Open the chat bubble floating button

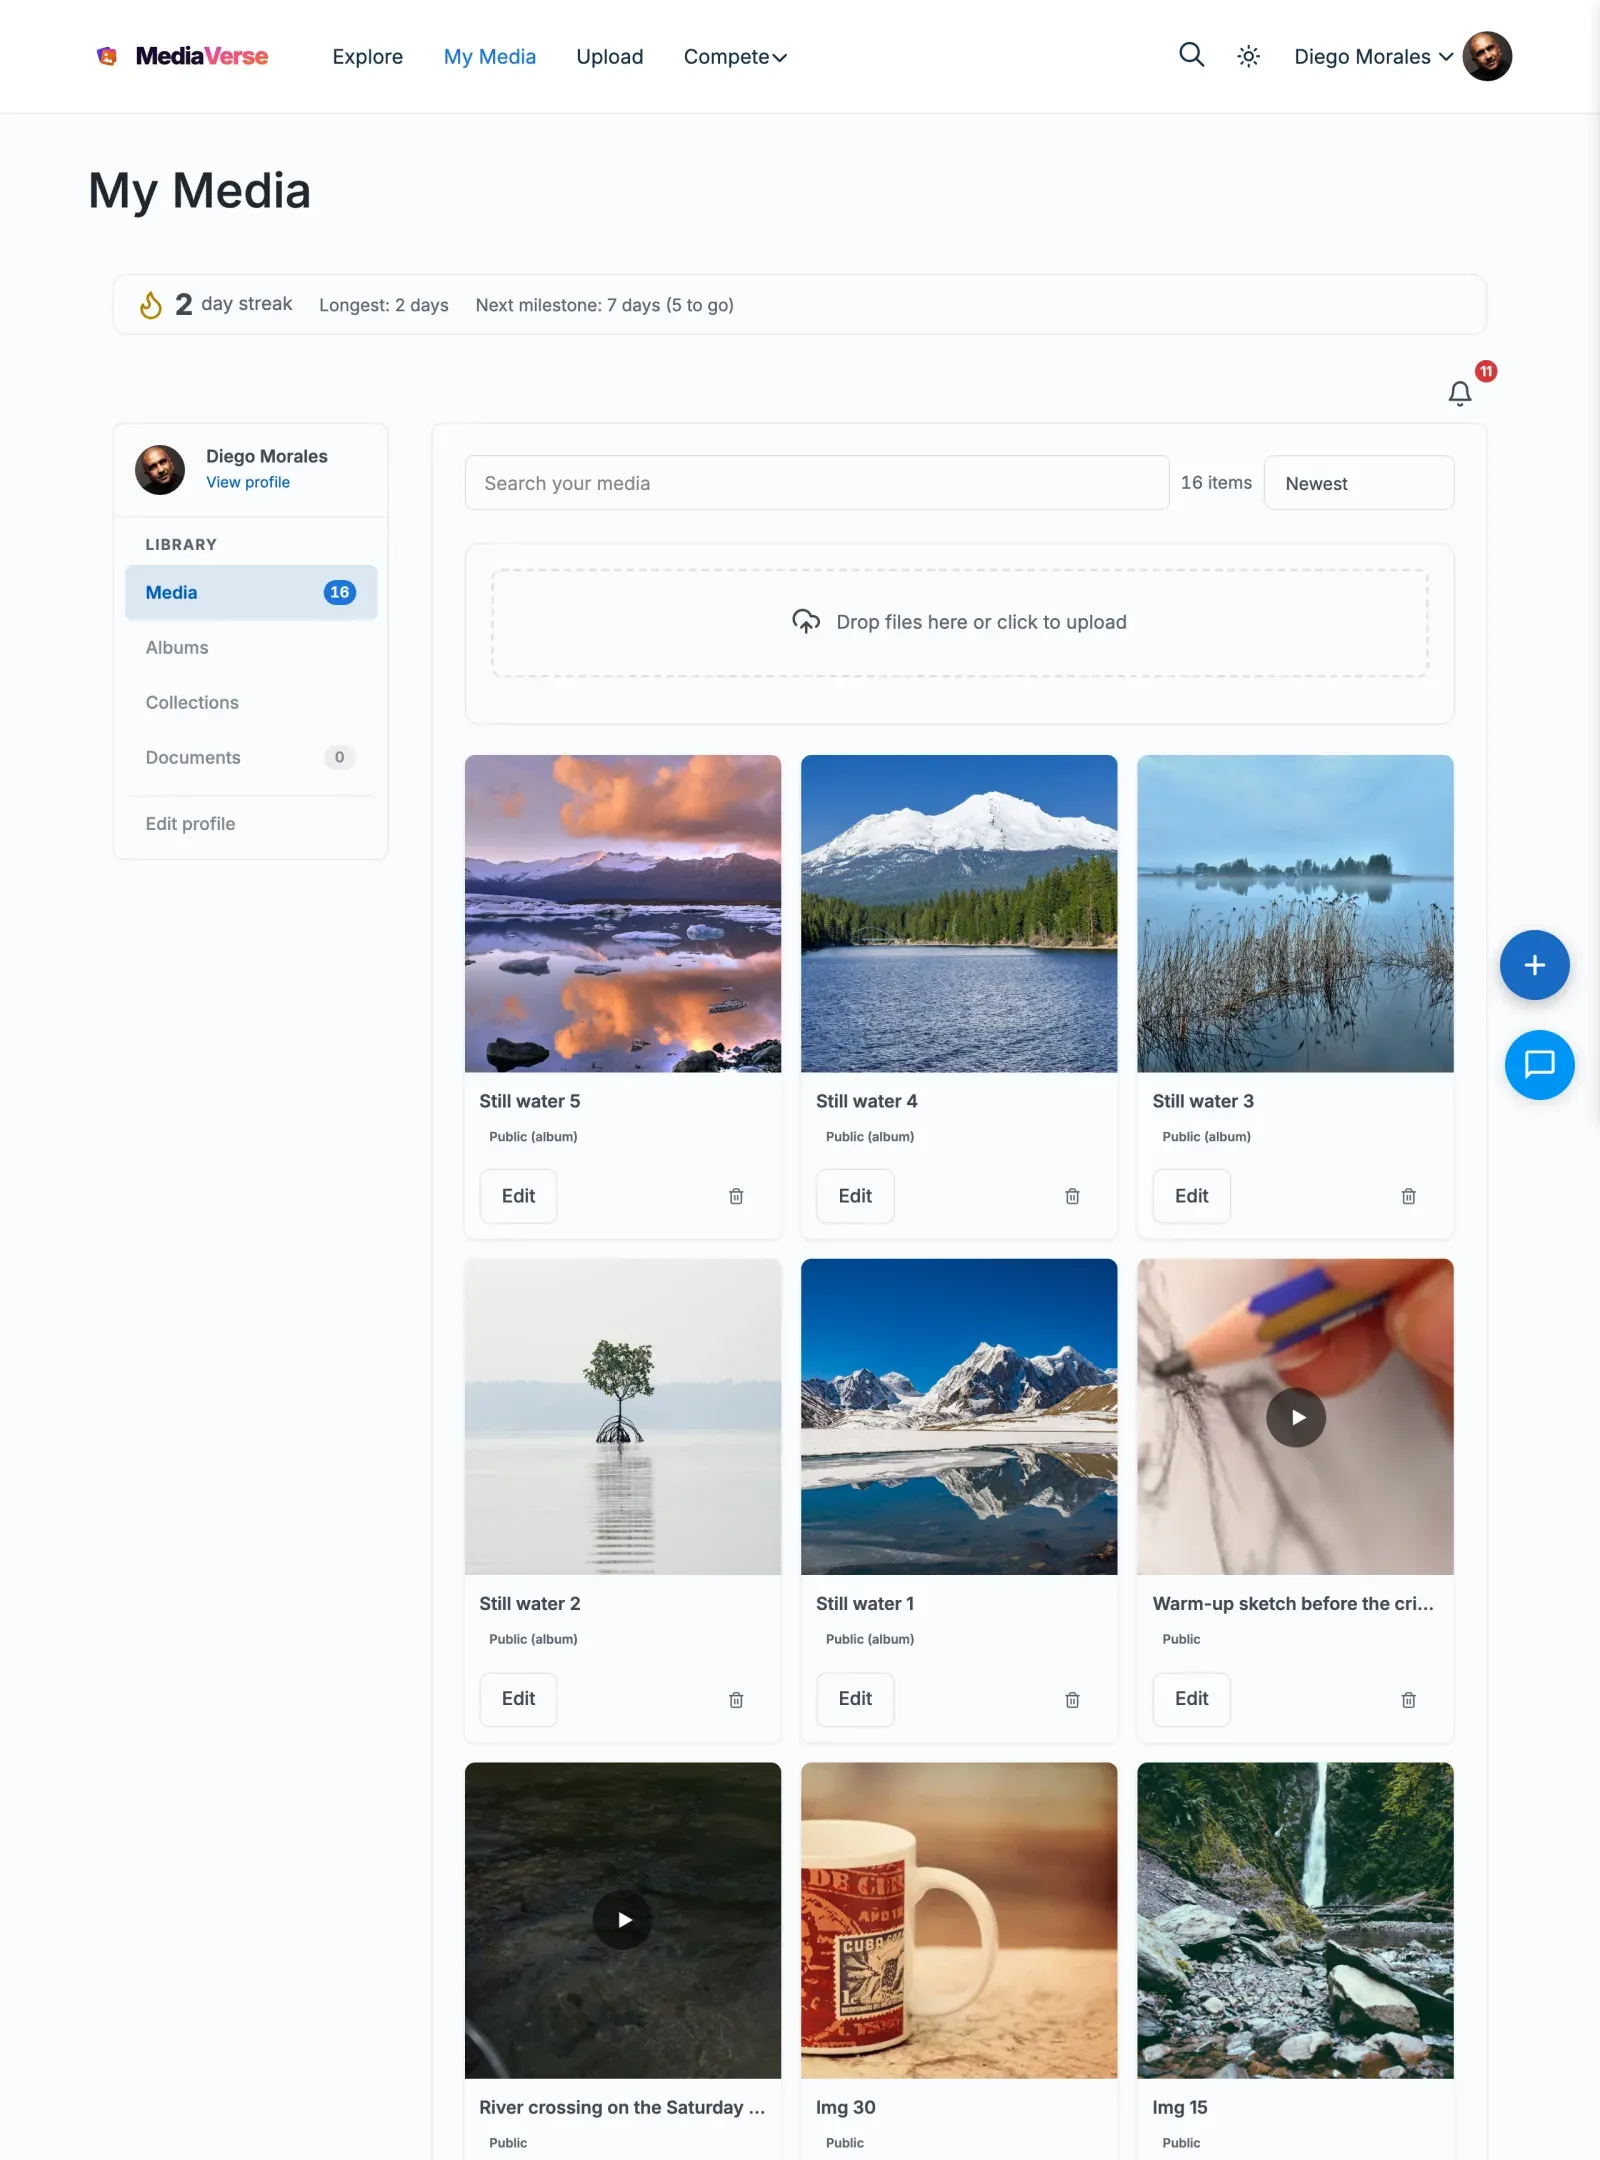click(1539, 1065)
